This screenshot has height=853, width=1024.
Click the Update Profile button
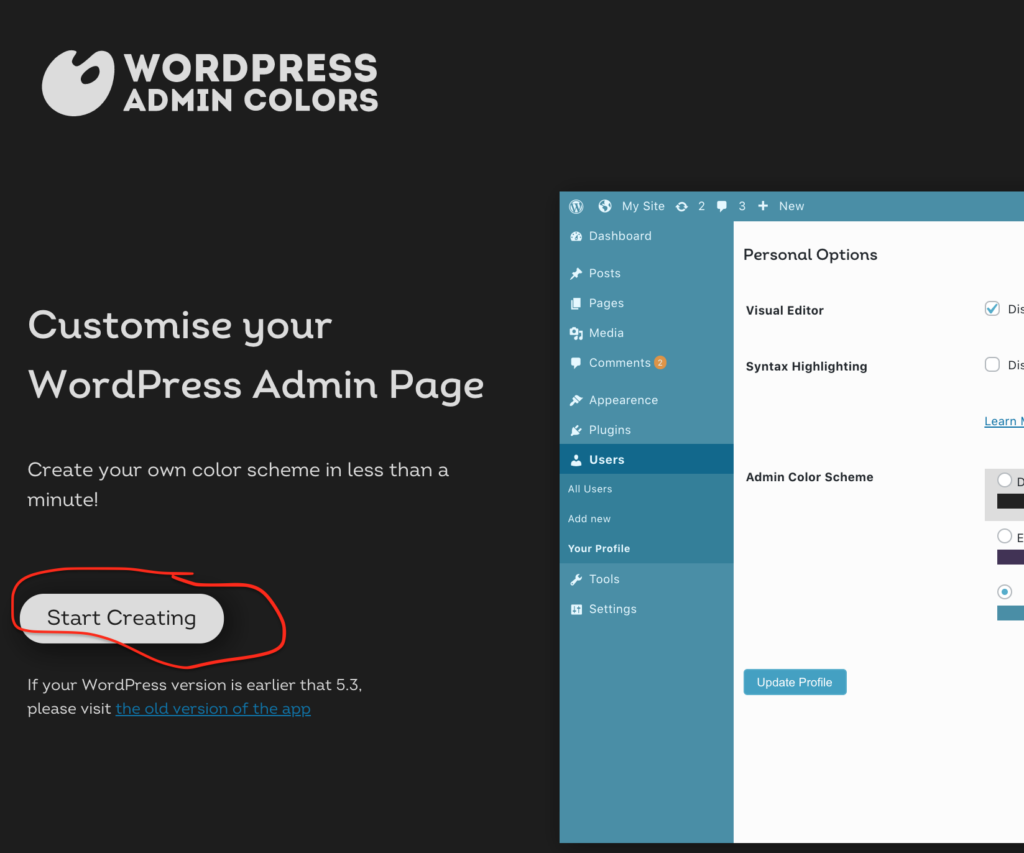tap(795, 683)
